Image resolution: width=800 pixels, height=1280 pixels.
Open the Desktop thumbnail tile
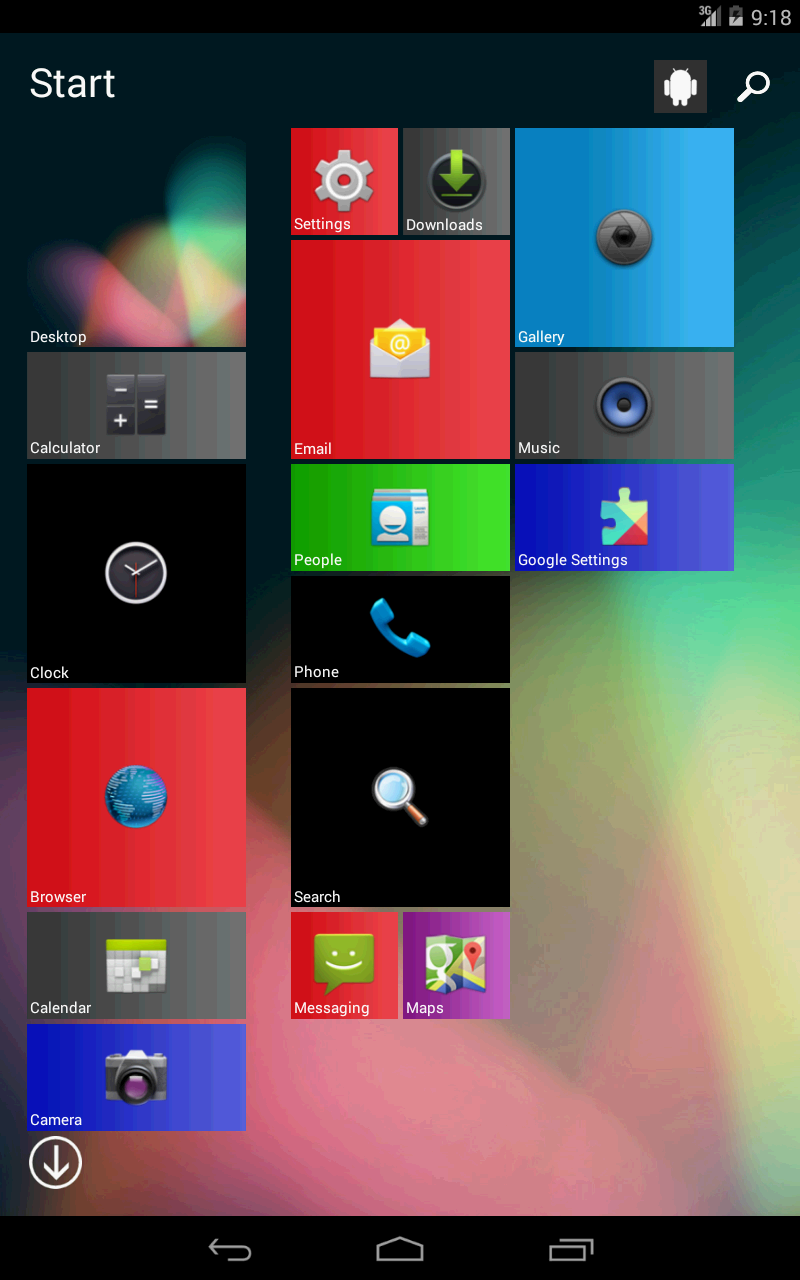pyautogui.click(x=136, y=238)
